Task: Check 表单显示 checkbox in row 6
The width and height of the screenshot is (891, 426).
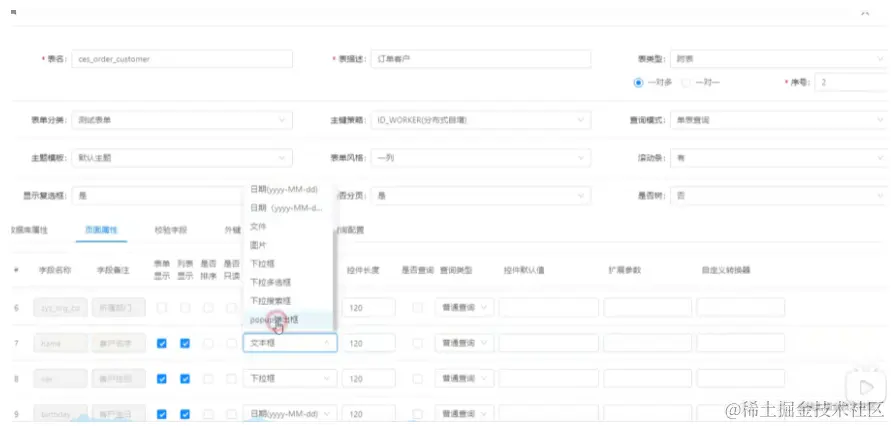Action: 162,308
